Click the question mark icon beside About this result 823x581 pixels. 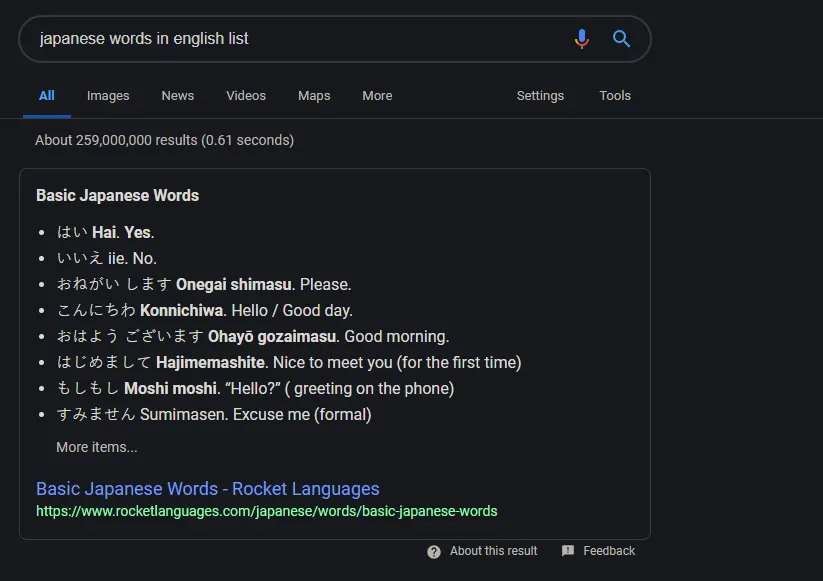434,551
